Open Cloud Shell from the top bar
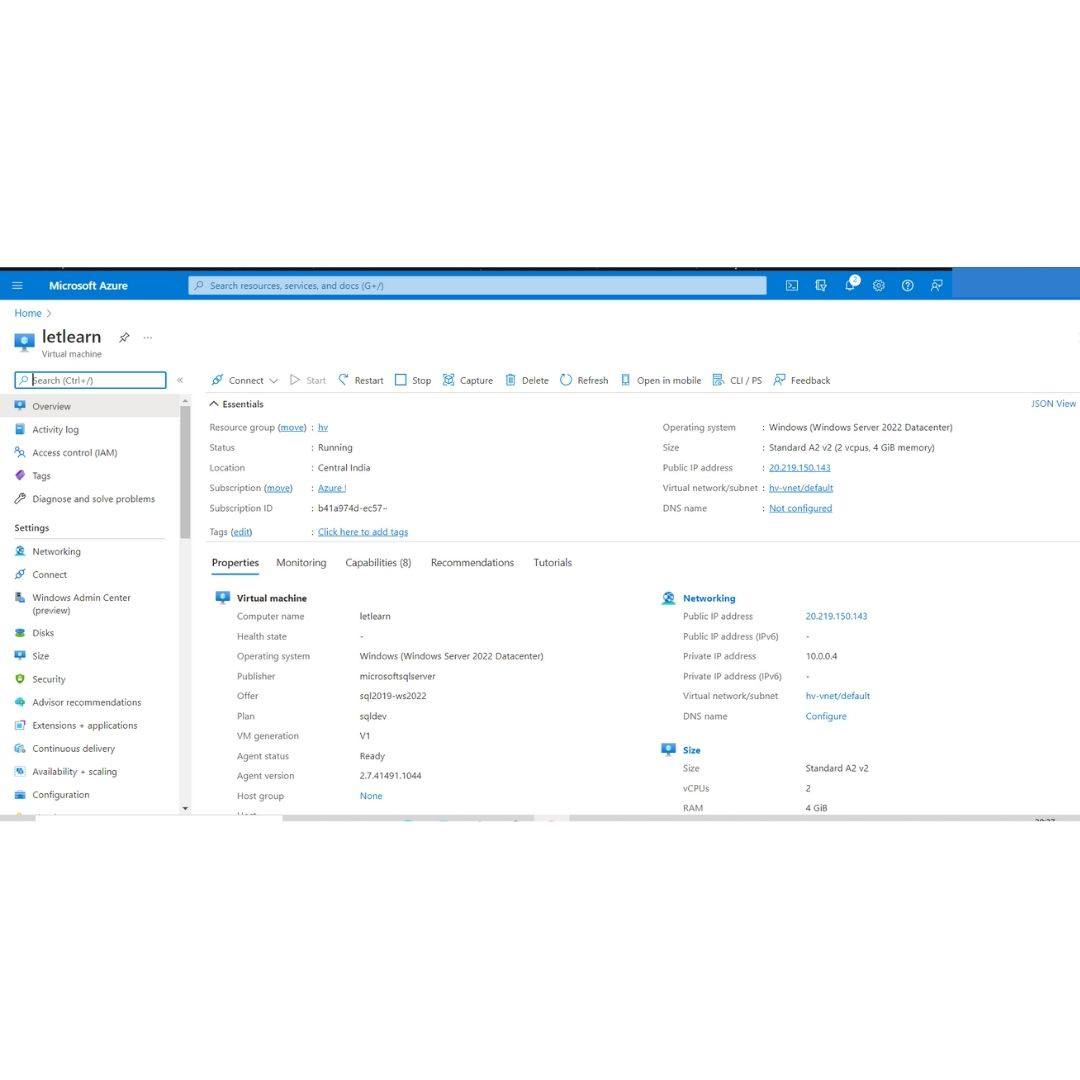Screen dimensions: 1080x1080 pyautogui.click(x=792, y=285)
